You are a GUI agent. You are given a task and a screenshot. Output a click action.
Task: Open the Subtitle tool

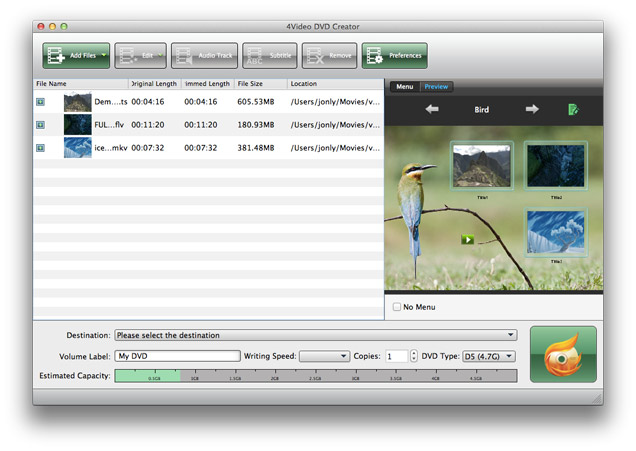(269, 56)
